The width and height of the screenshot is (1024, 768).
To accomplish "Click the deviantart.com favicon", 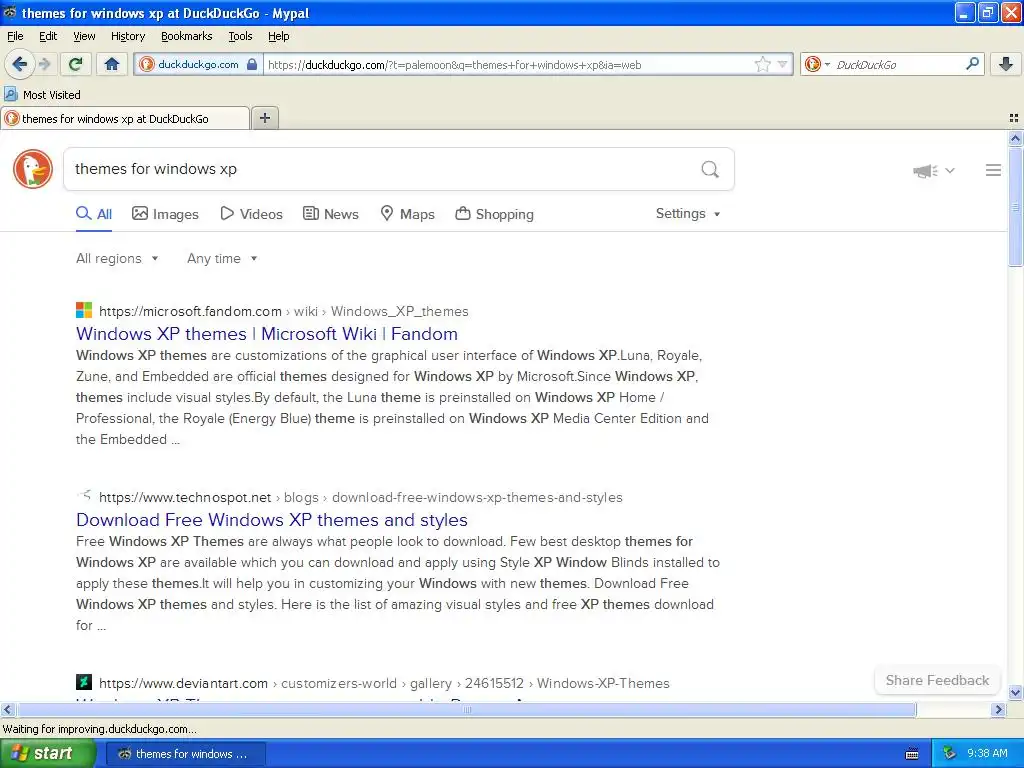I will pyautogui.click(x=84, y=682).
